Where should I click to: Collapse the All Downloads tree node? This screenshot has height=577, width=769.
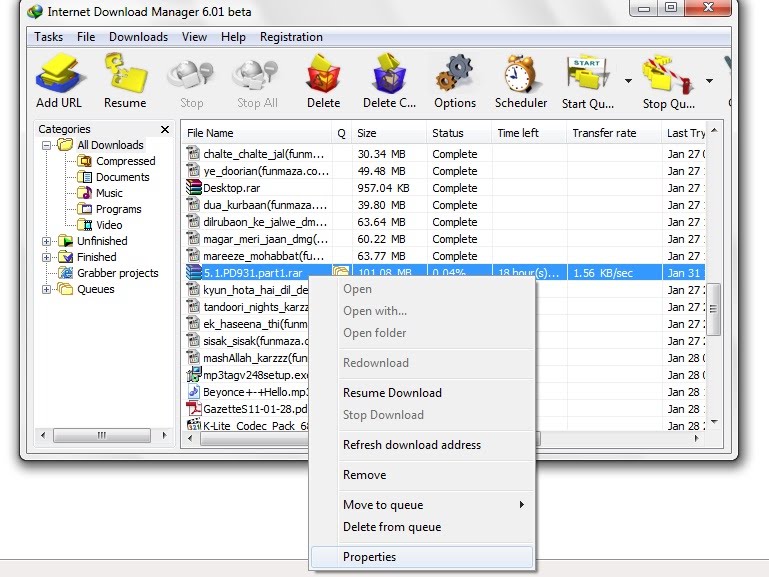click(47, 145)
